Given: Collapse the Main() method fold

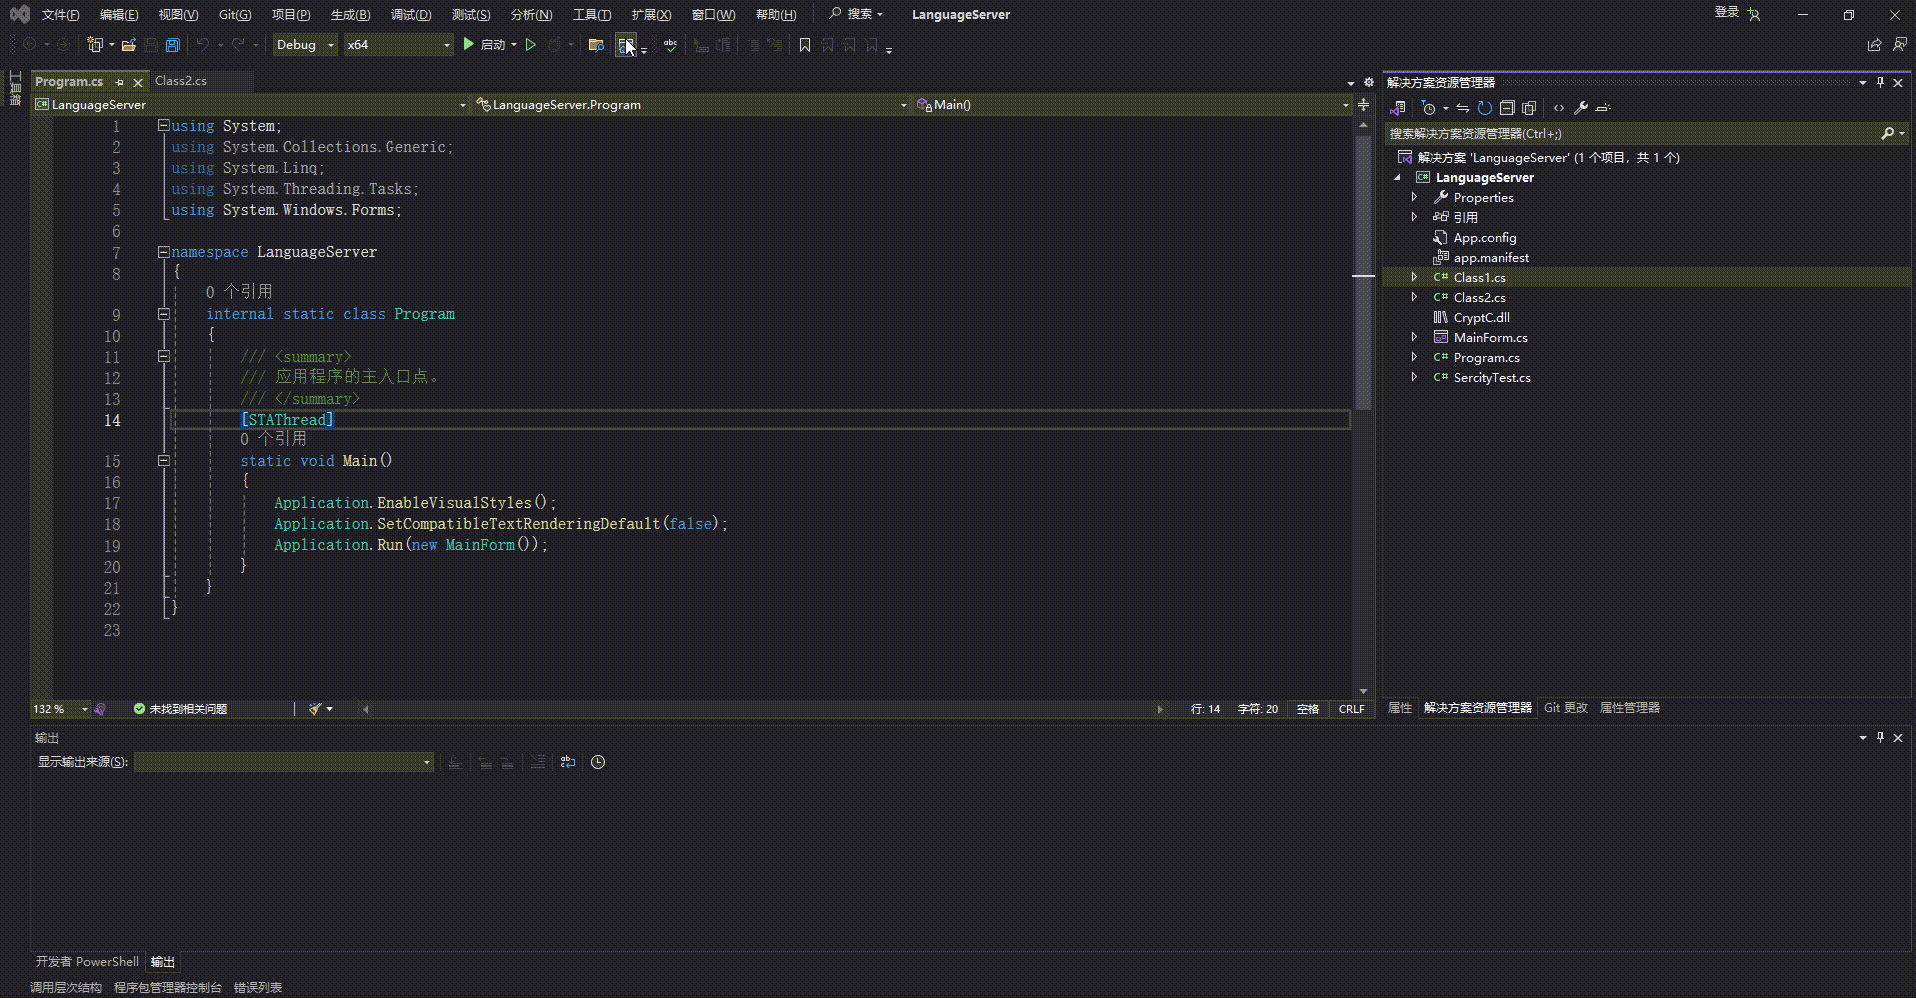Looking at the screenshot, I should [163, 461].
